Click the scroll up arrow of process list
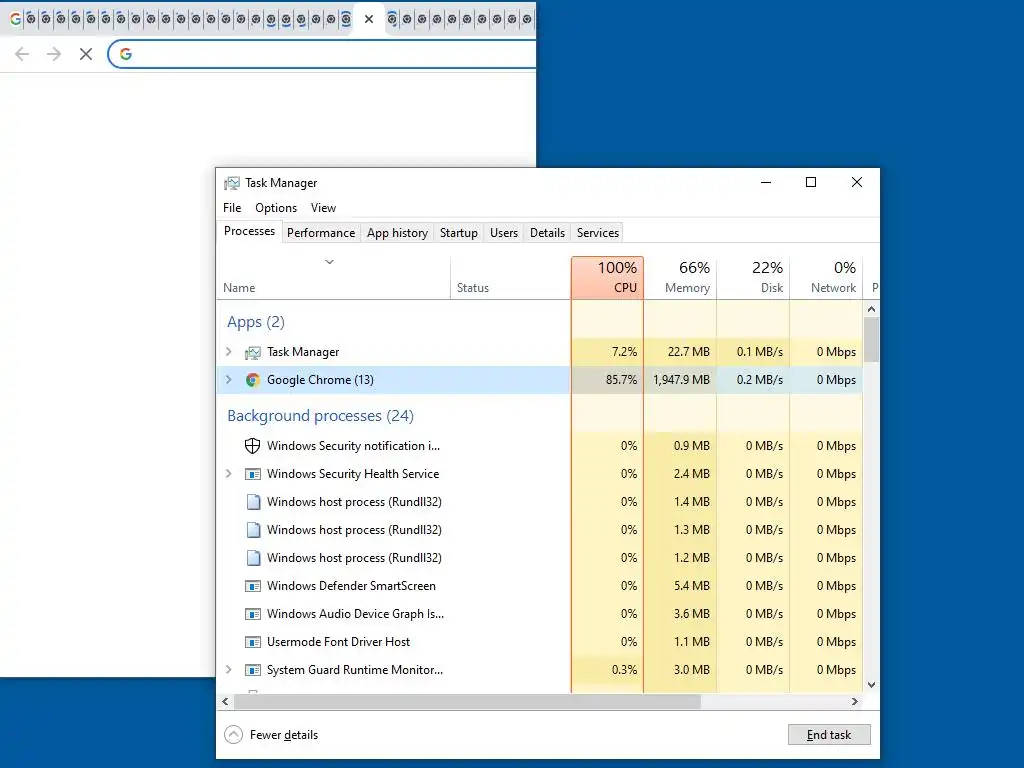Screen dimensions: 1024x768 point(871,309)
